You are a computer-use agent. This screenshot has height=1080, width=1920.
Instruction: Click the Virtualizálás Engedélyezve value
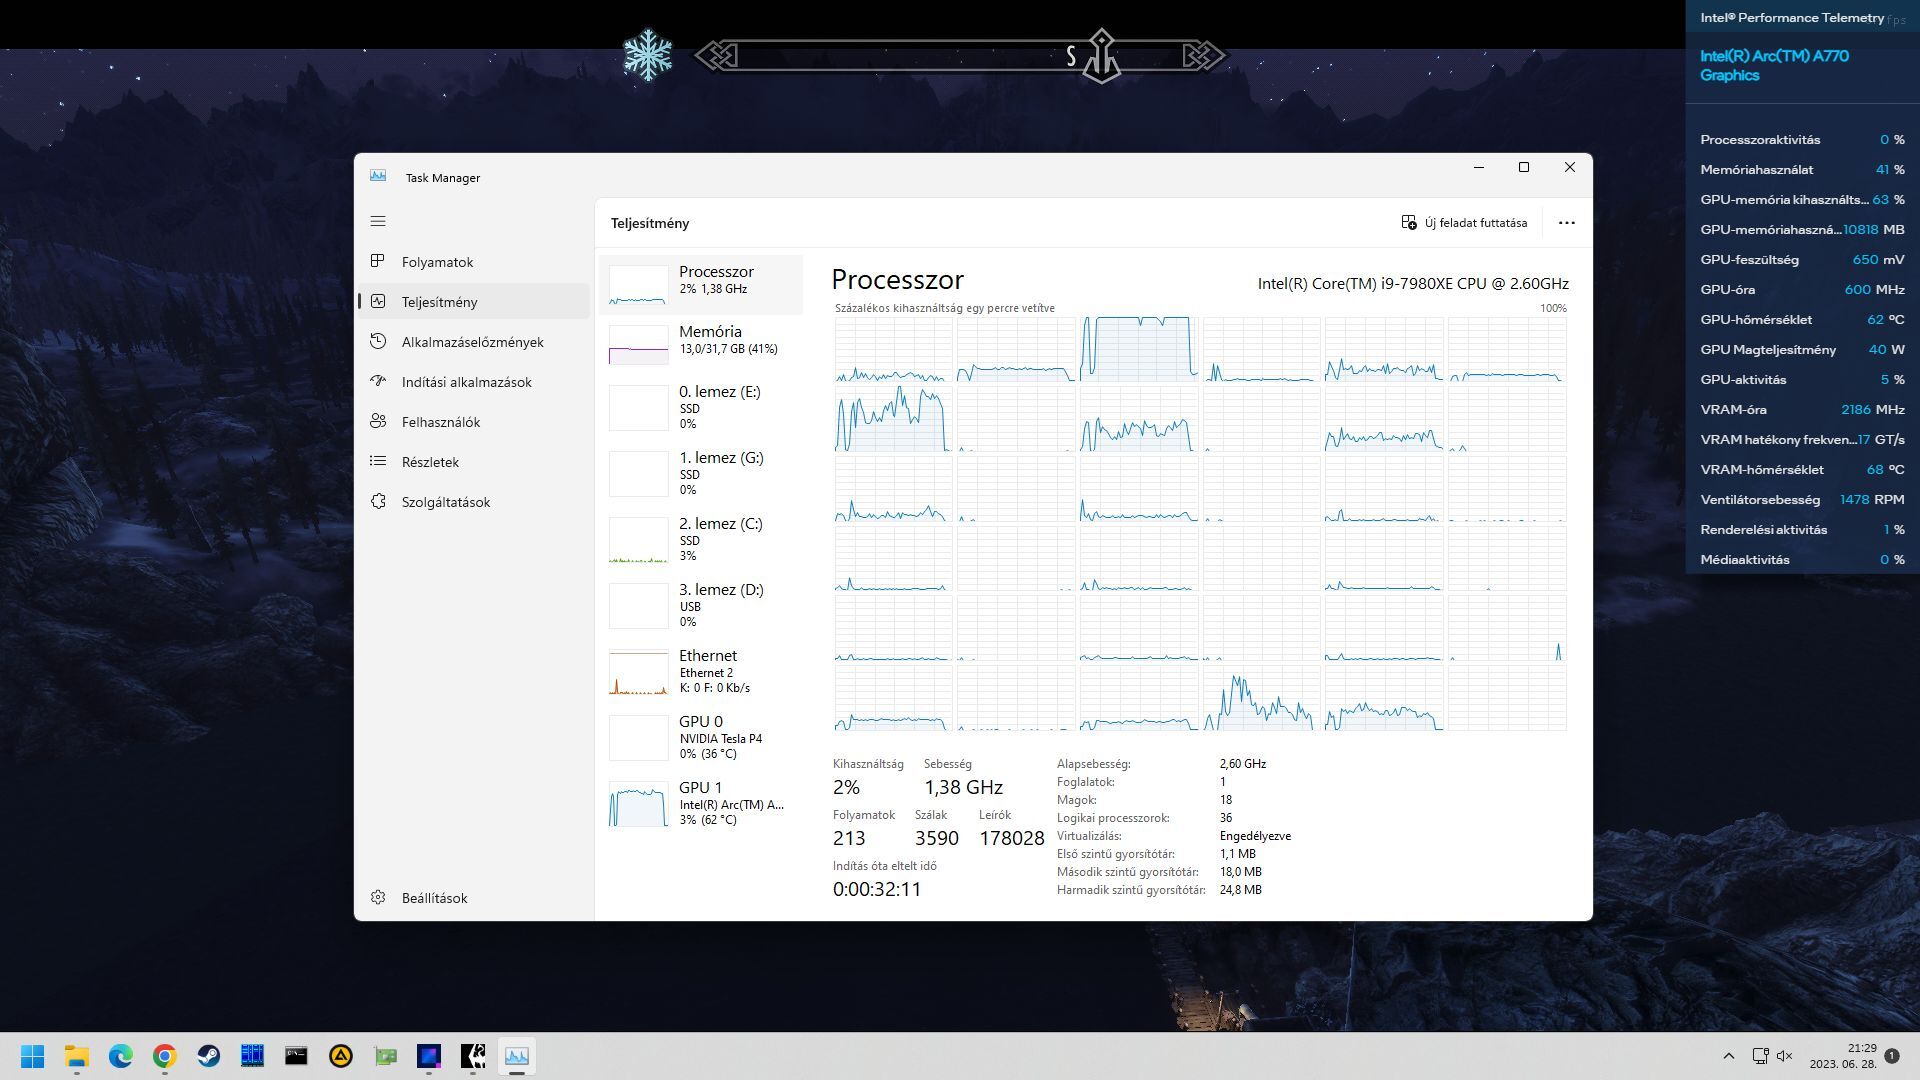(x=1255, y=836)
